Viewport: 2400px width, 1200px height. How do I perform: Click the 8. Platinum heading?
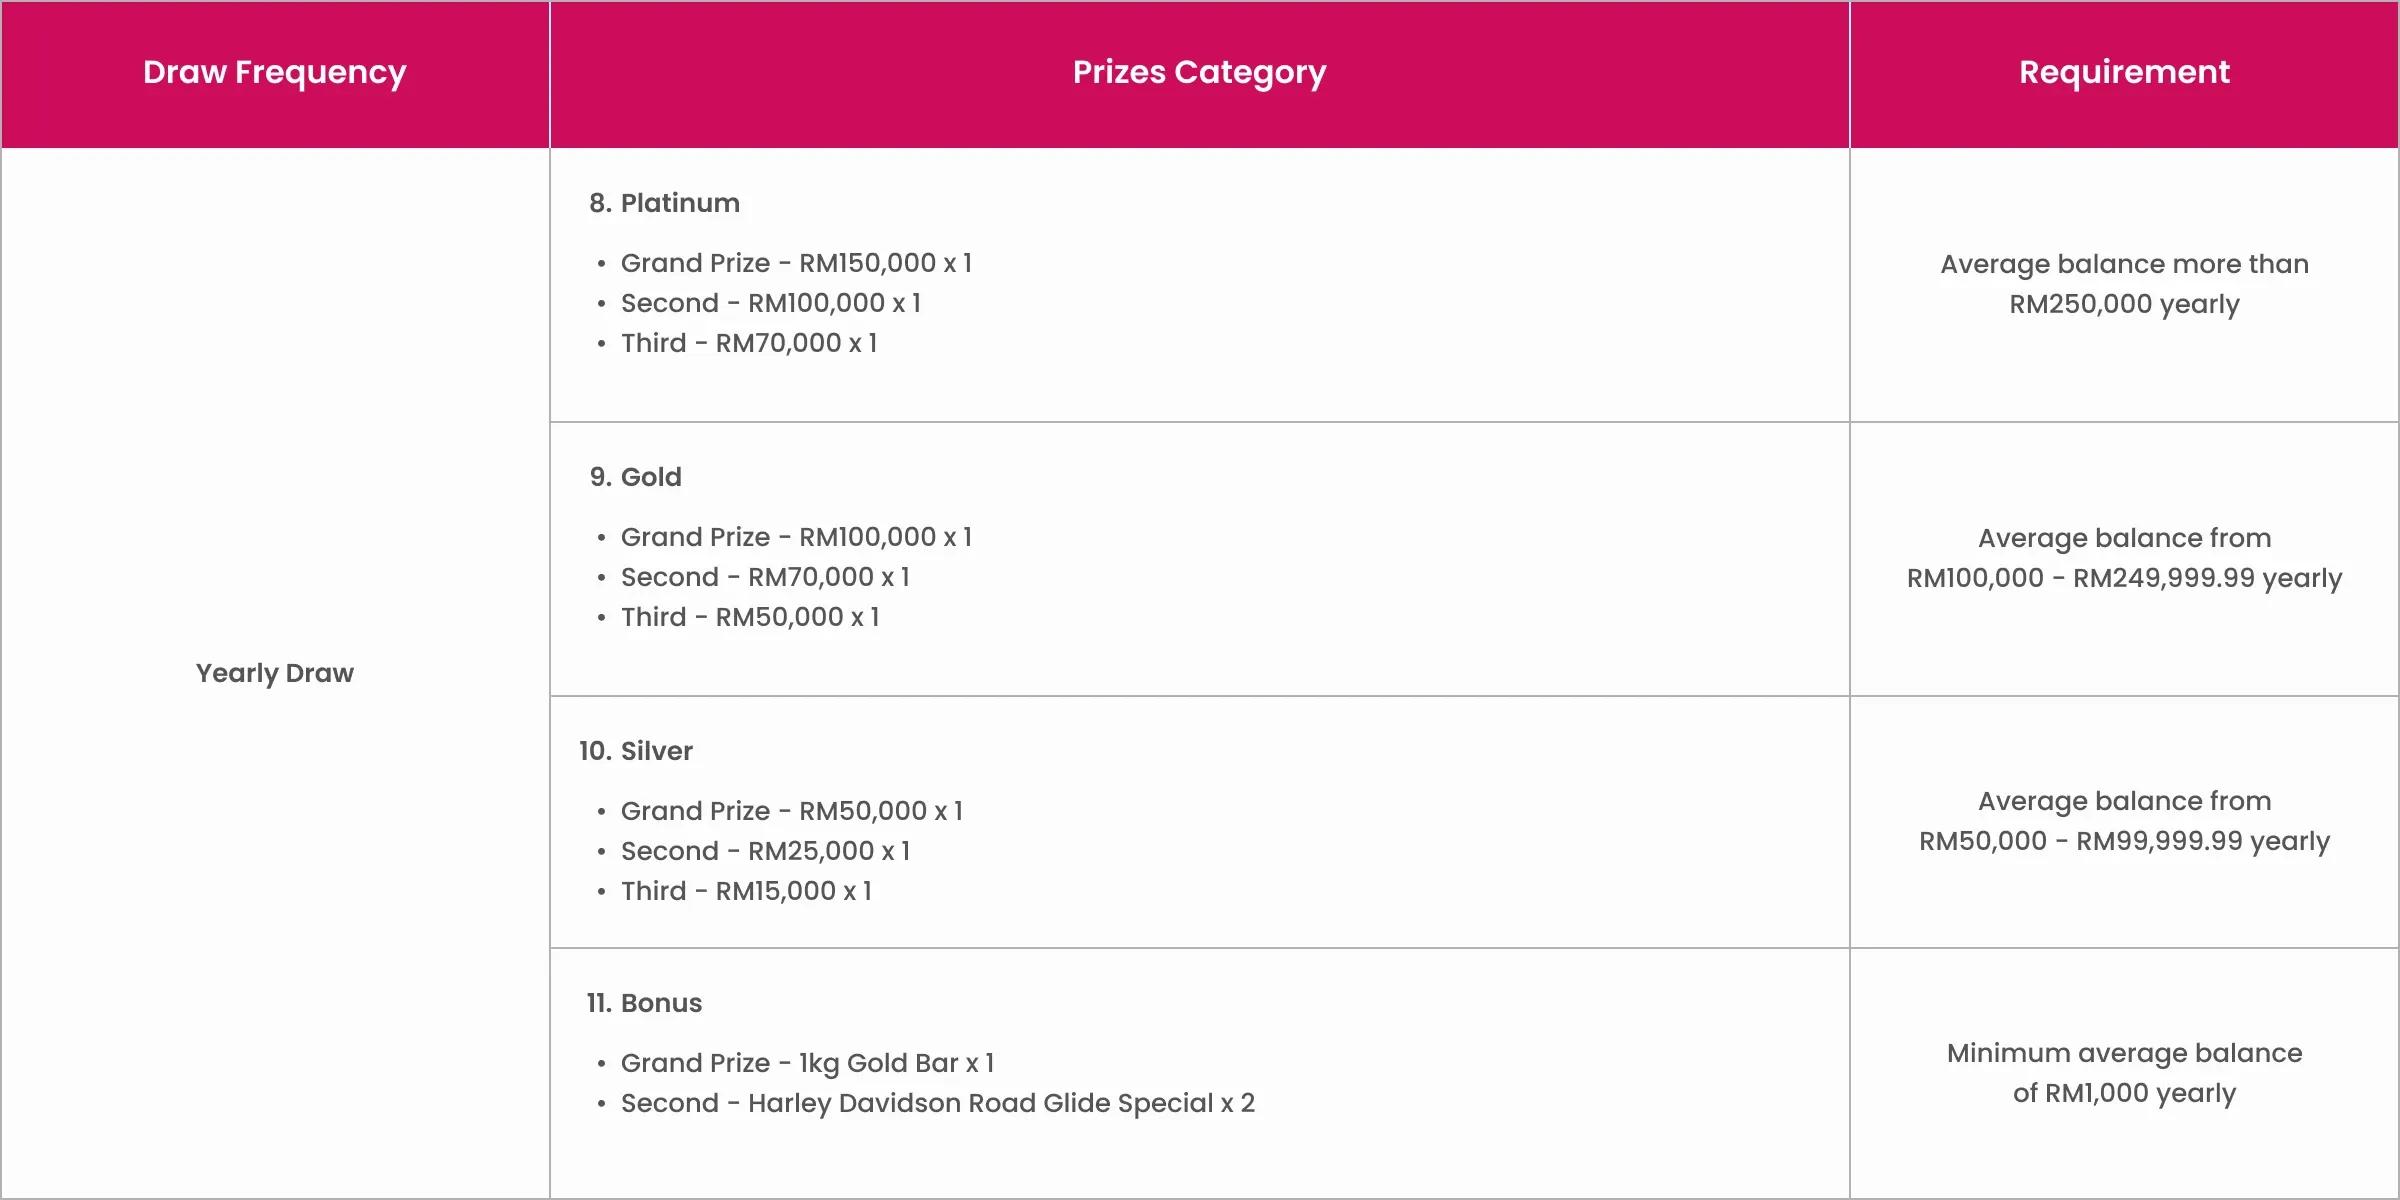pos(664,203)
